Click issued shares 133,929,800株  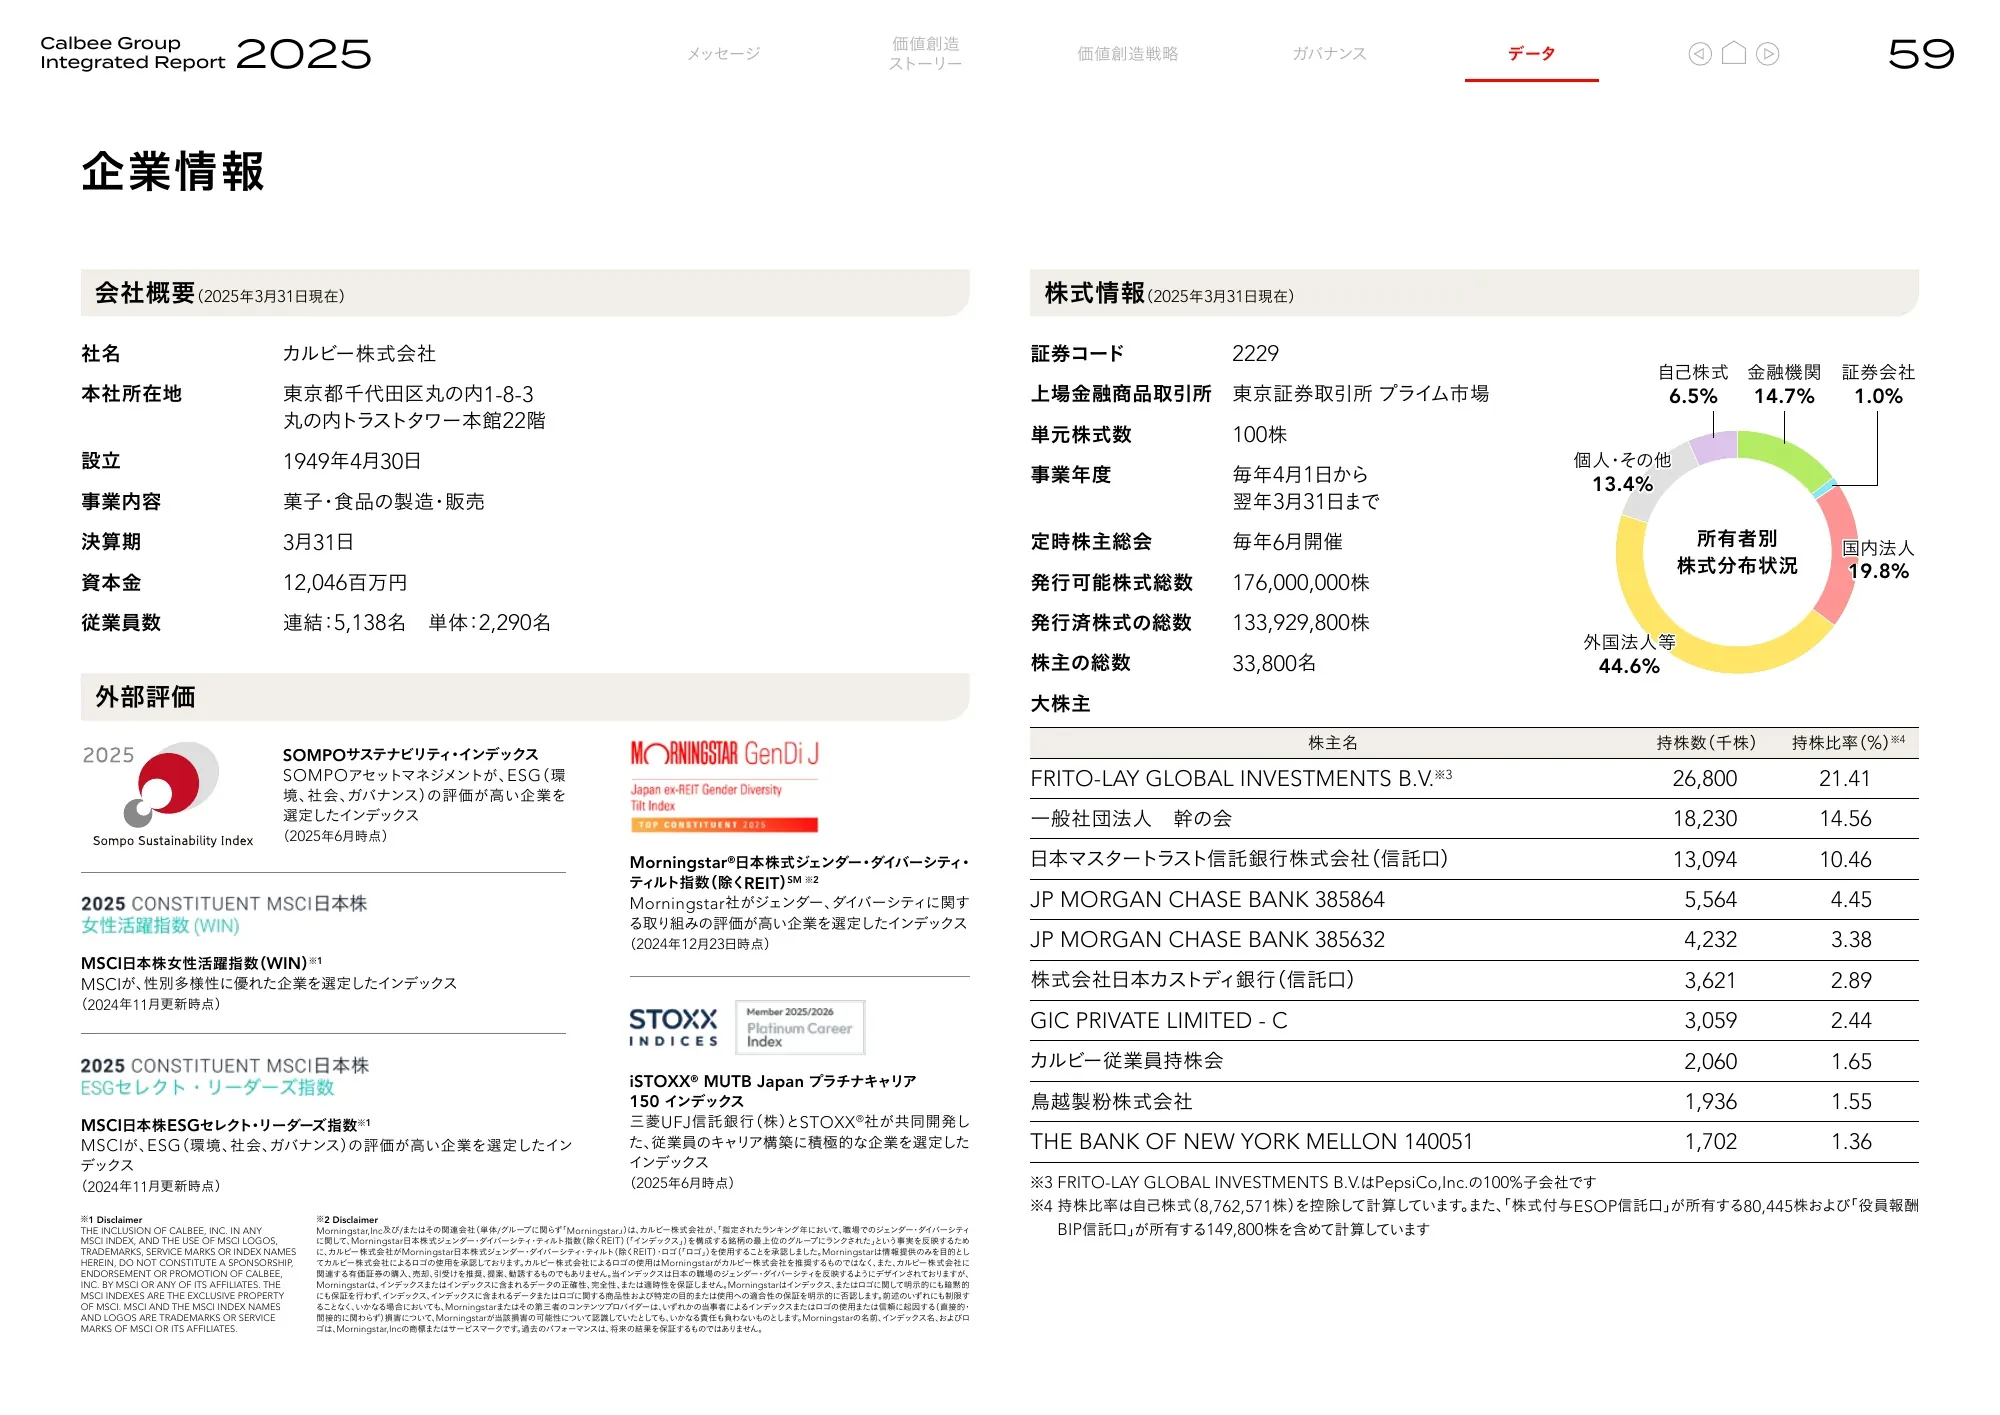point(1301,623)
